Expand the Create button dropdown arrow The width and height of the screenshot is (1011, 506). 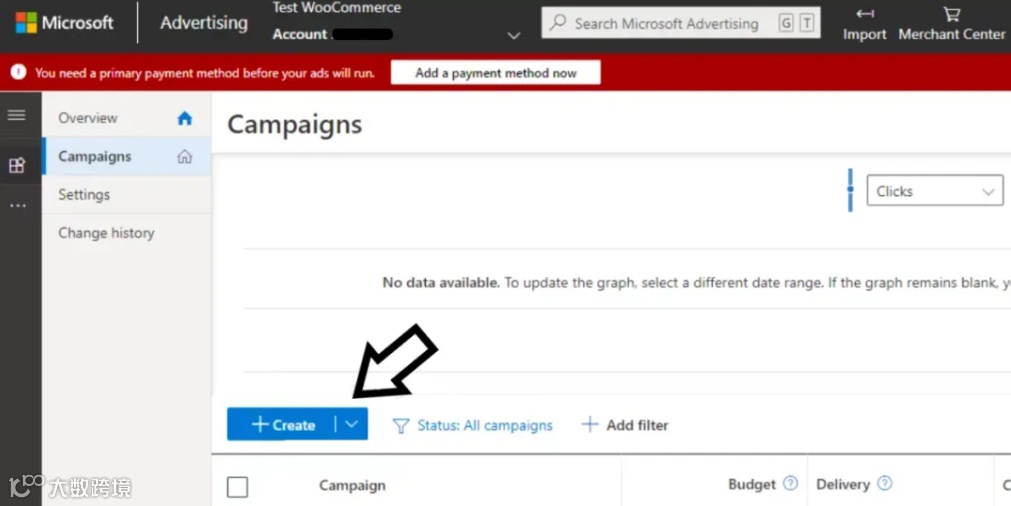[x=351, y=424]
